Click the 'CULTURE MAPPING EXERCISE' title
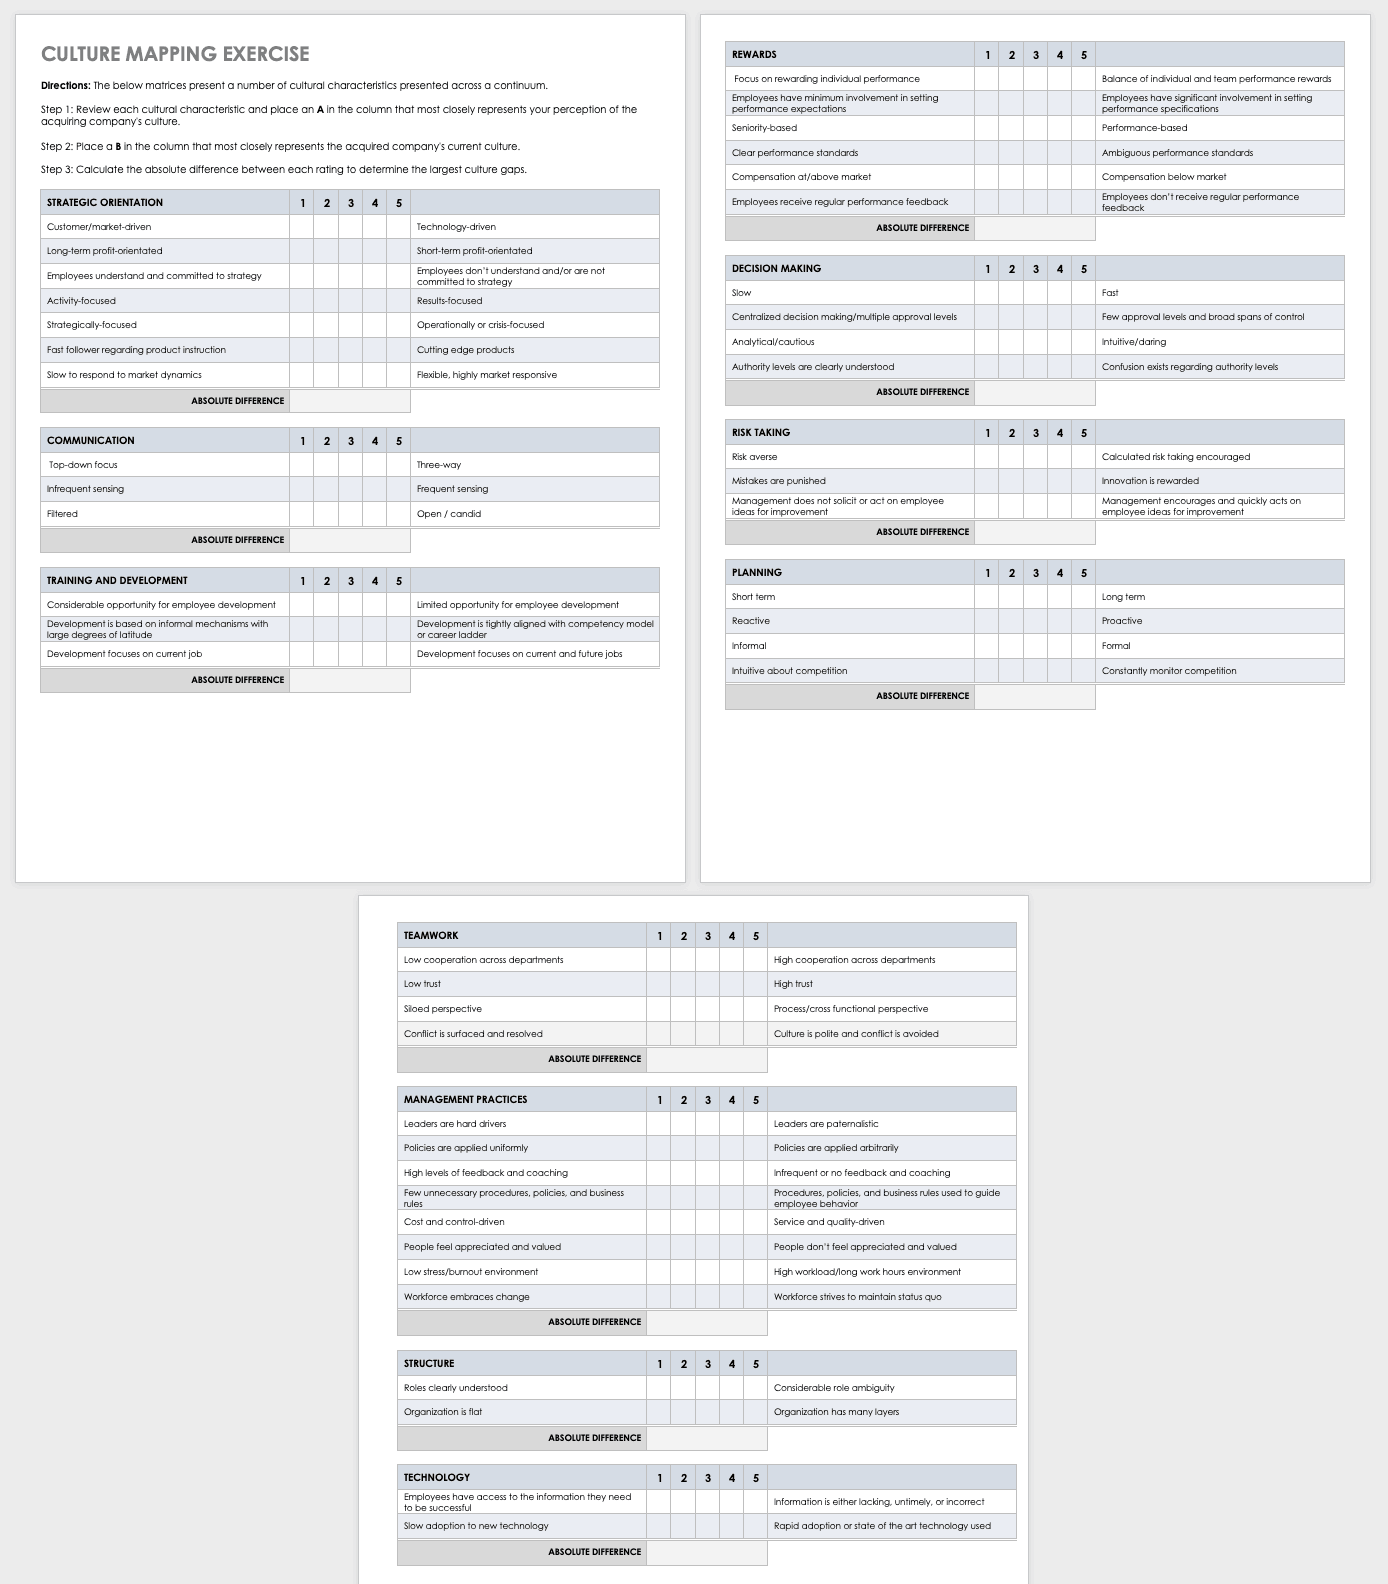The width and height of the screenshot is (1388, 1584). (x=175, y=54)
